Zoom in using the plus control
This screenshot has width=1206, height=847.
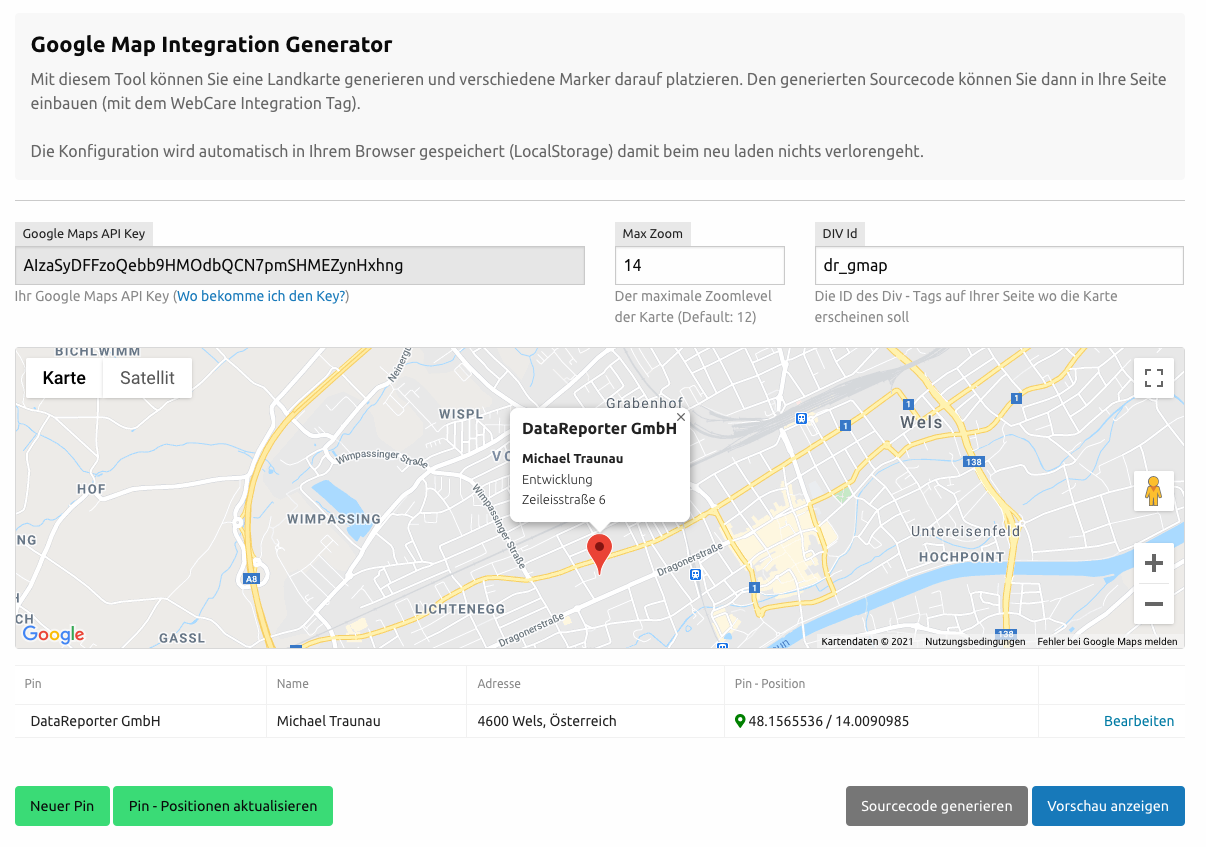click(x=1153, y=563)
